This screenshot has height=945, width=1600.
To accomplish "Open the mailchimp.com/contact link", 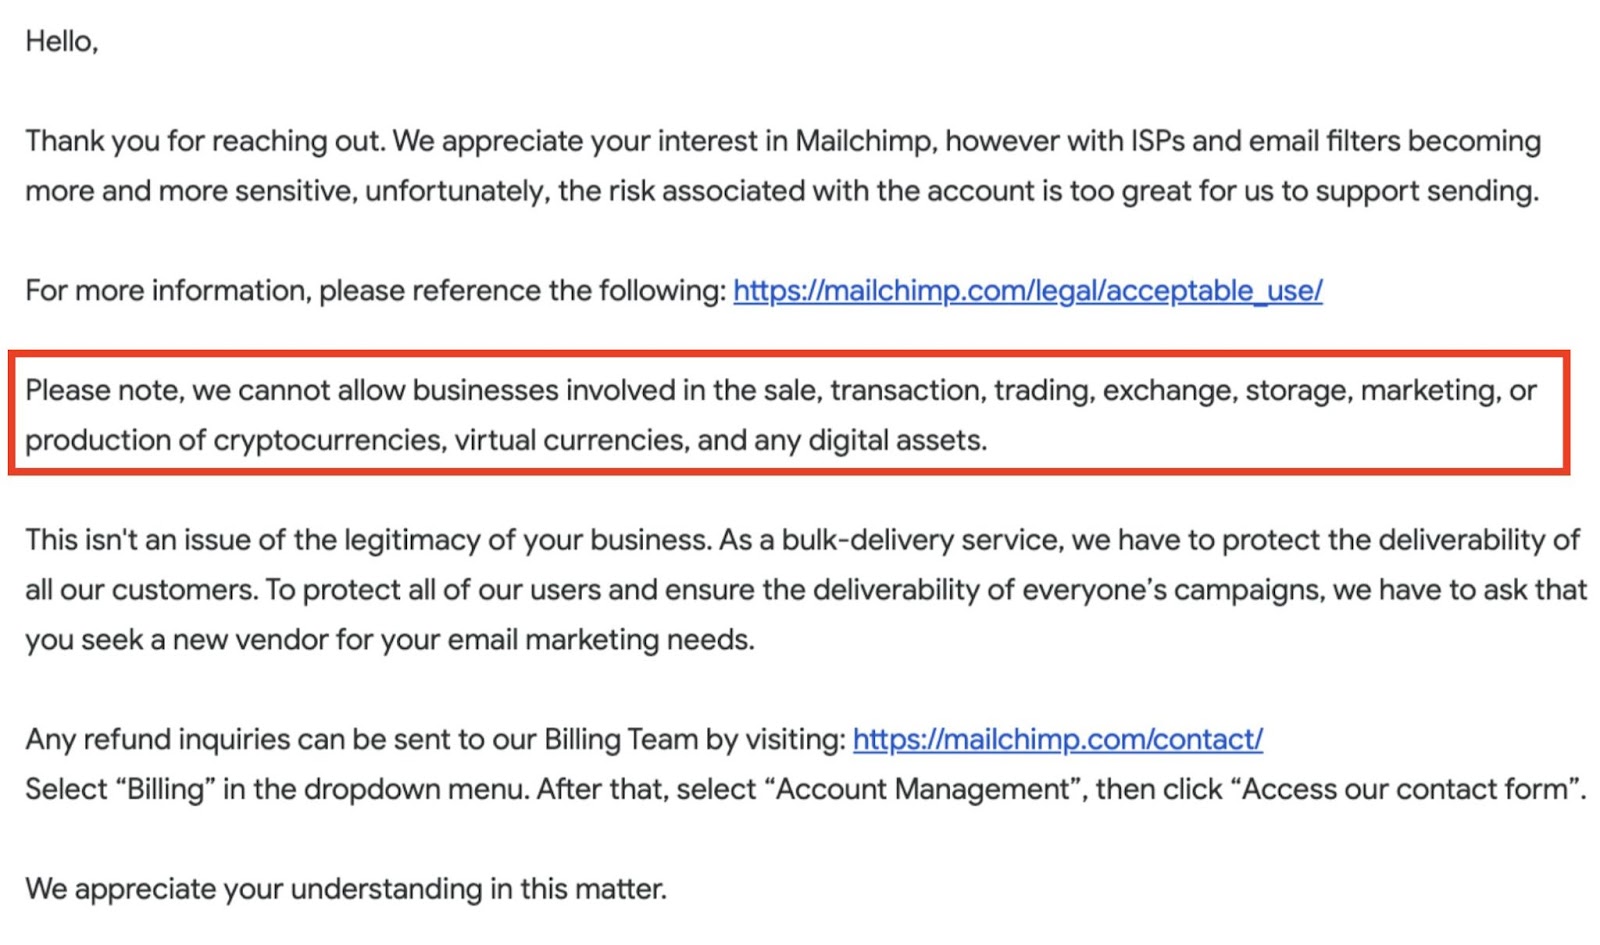I will click(1057, 740).
